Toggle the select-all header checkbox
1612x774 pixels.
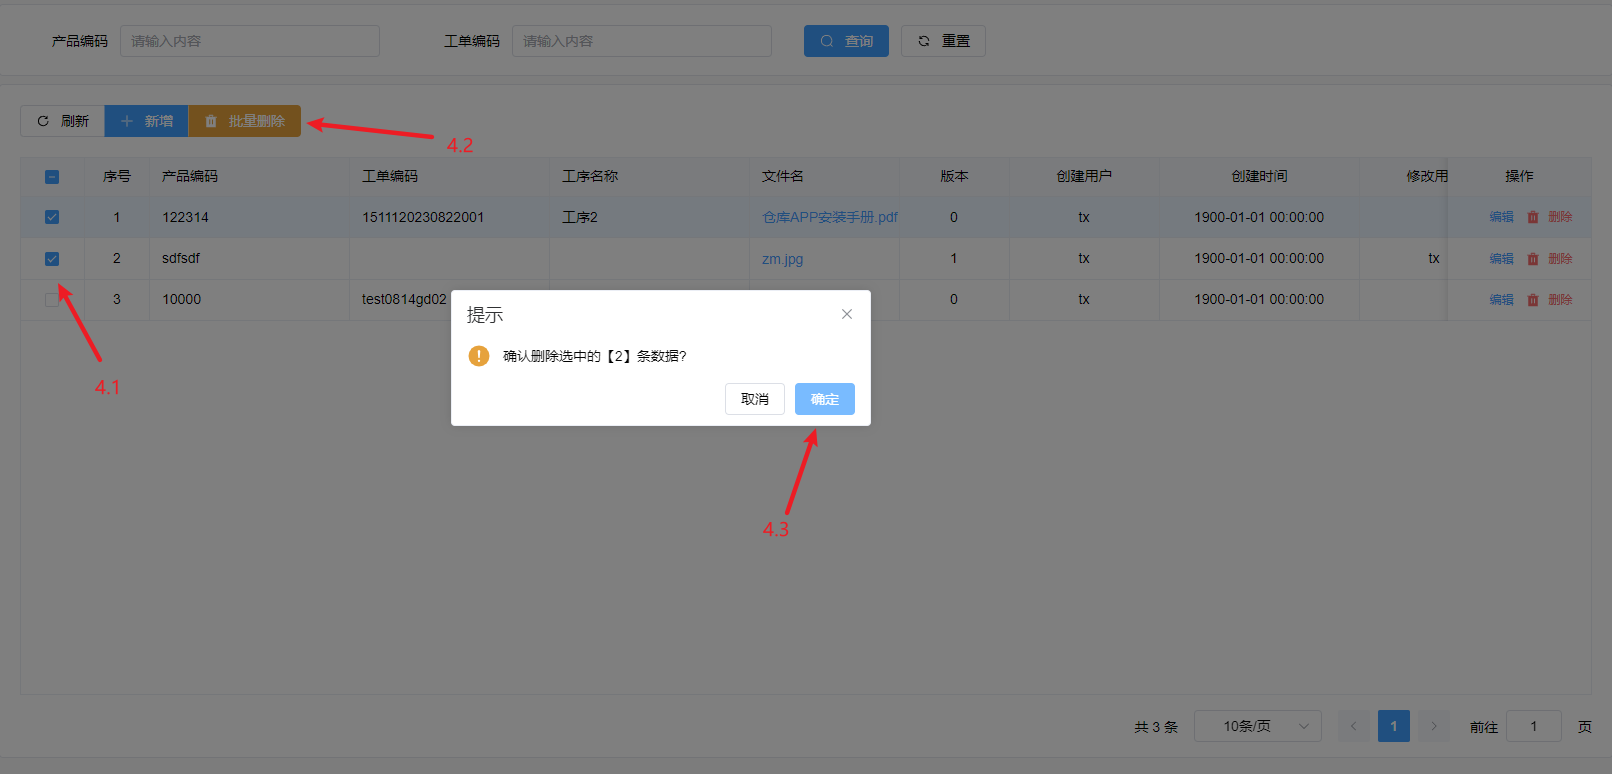[52, 177]
